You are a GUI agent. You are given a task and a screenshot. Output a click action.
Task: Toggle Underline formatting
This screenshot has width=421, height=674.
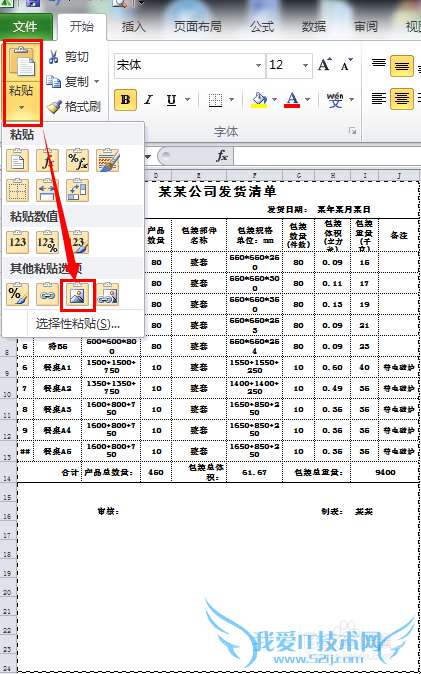172,100
